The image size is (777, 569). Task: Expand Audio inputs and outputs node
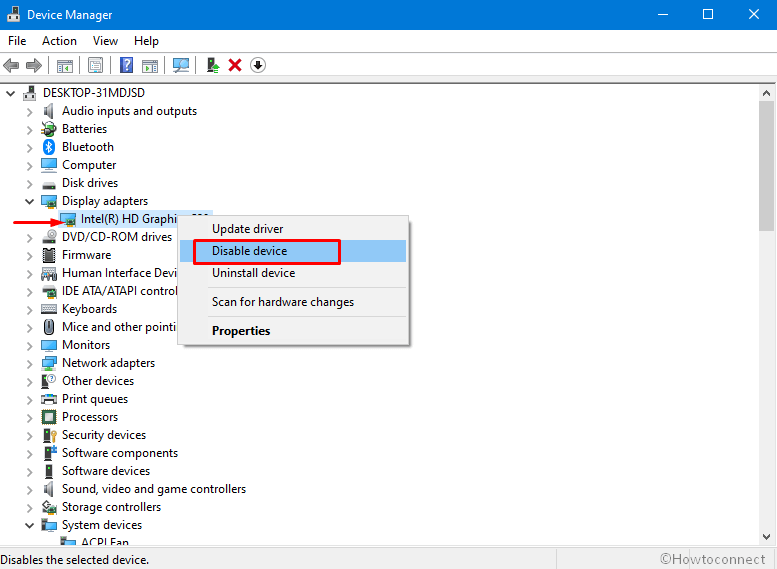30,112
